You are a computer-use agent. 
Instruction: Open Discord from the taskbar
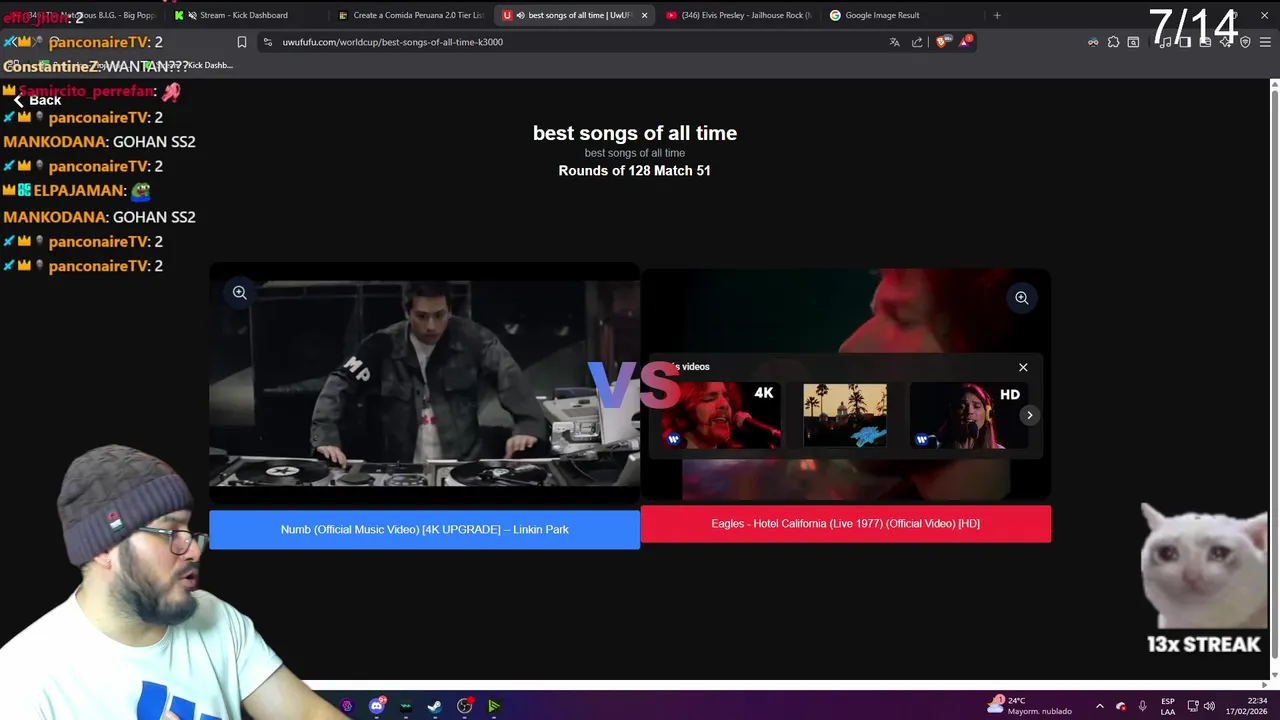377,705
